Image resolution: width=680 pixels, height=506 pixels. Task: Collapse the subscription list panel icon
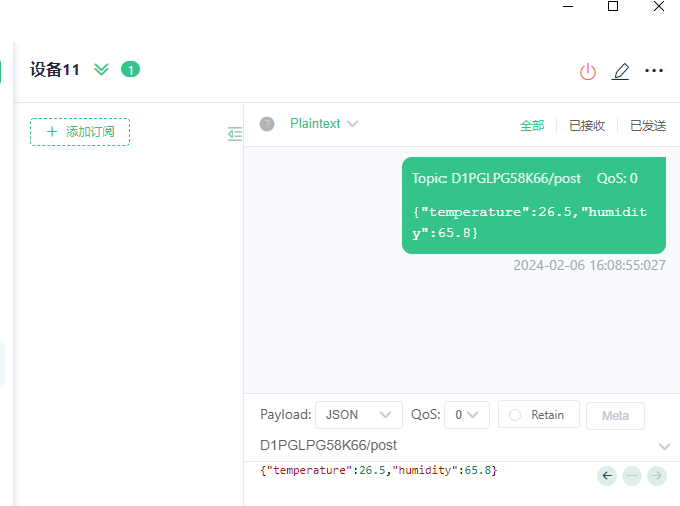[235, 134]
